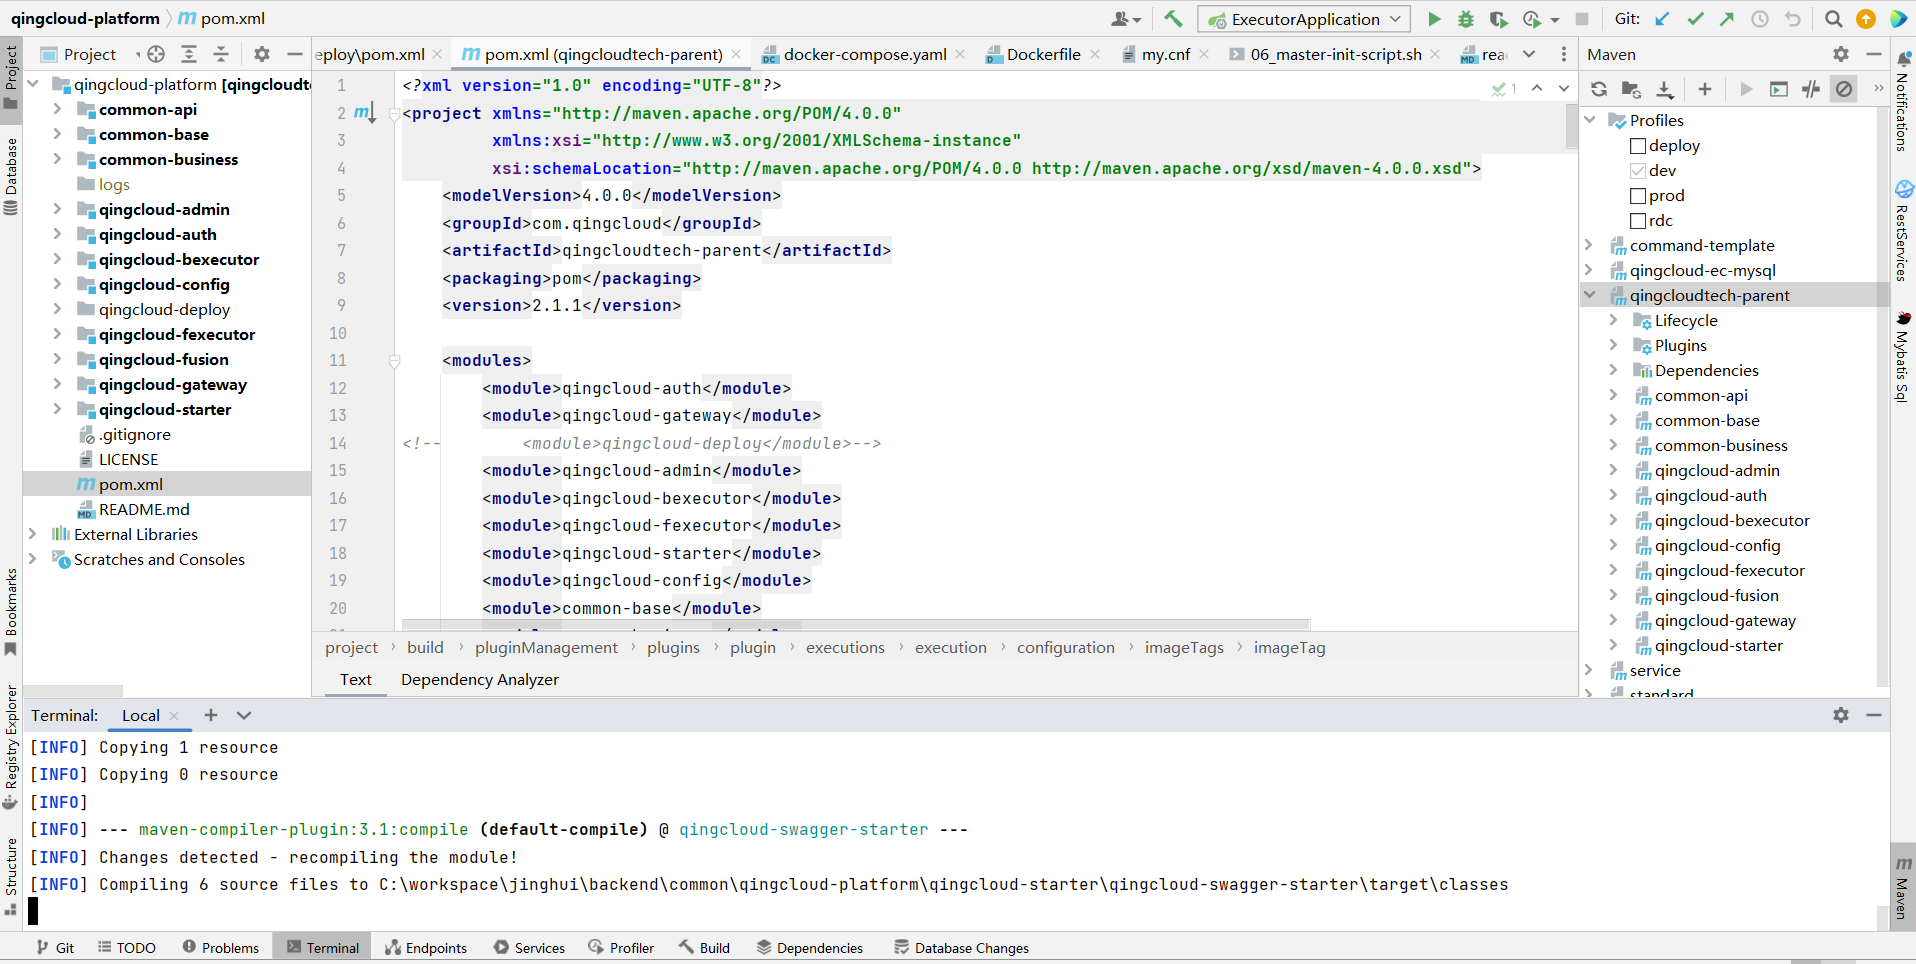Add Maven project plus icon
The height and width of the screenshot is (964, 1916).
pos(1705,89)
